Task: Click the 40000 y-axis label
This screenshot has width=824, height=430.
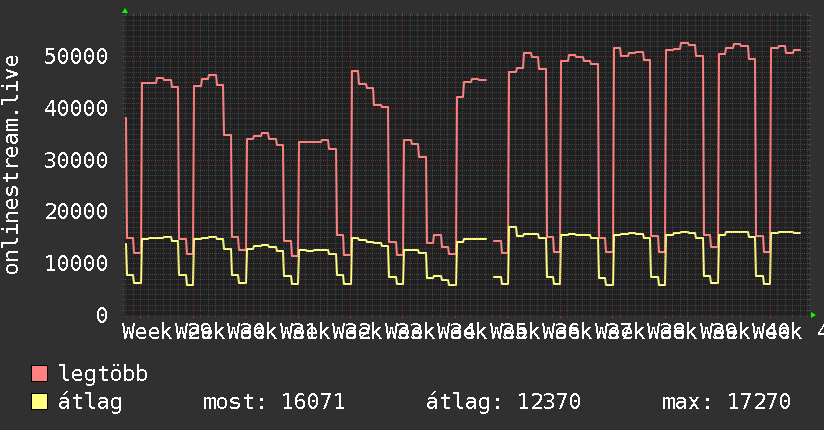Action: click(76, 108)
